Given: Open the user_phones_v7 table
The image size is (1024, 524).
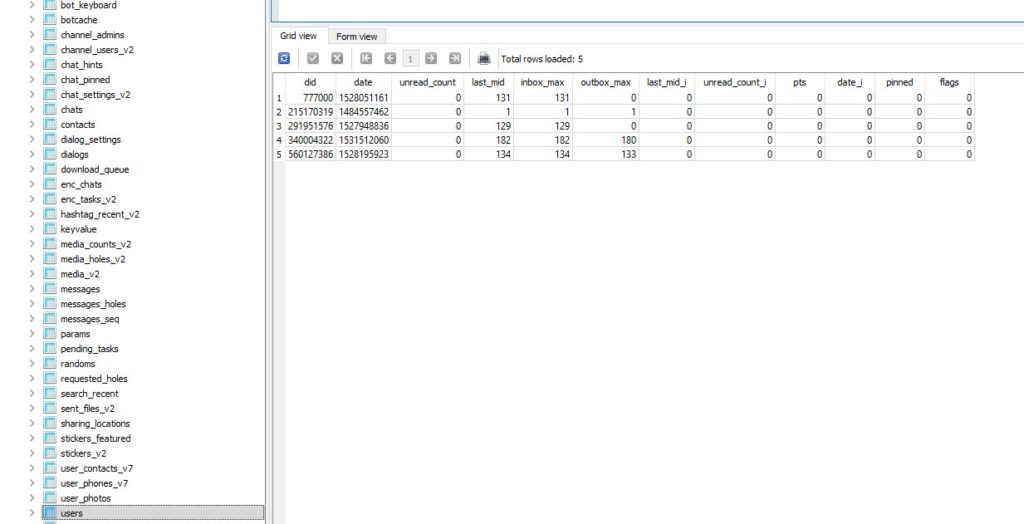Looking at the screenshot, I should tap(94, 483).
